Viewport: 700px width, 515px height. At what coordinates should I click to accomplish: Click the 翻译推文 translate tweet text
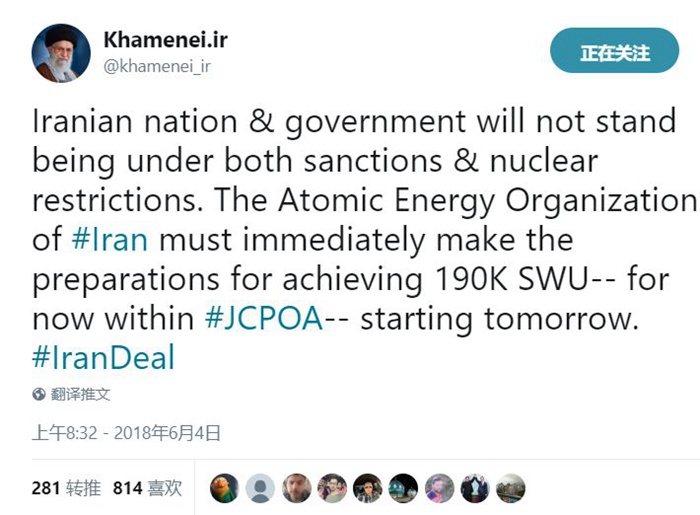click(80, 394)
